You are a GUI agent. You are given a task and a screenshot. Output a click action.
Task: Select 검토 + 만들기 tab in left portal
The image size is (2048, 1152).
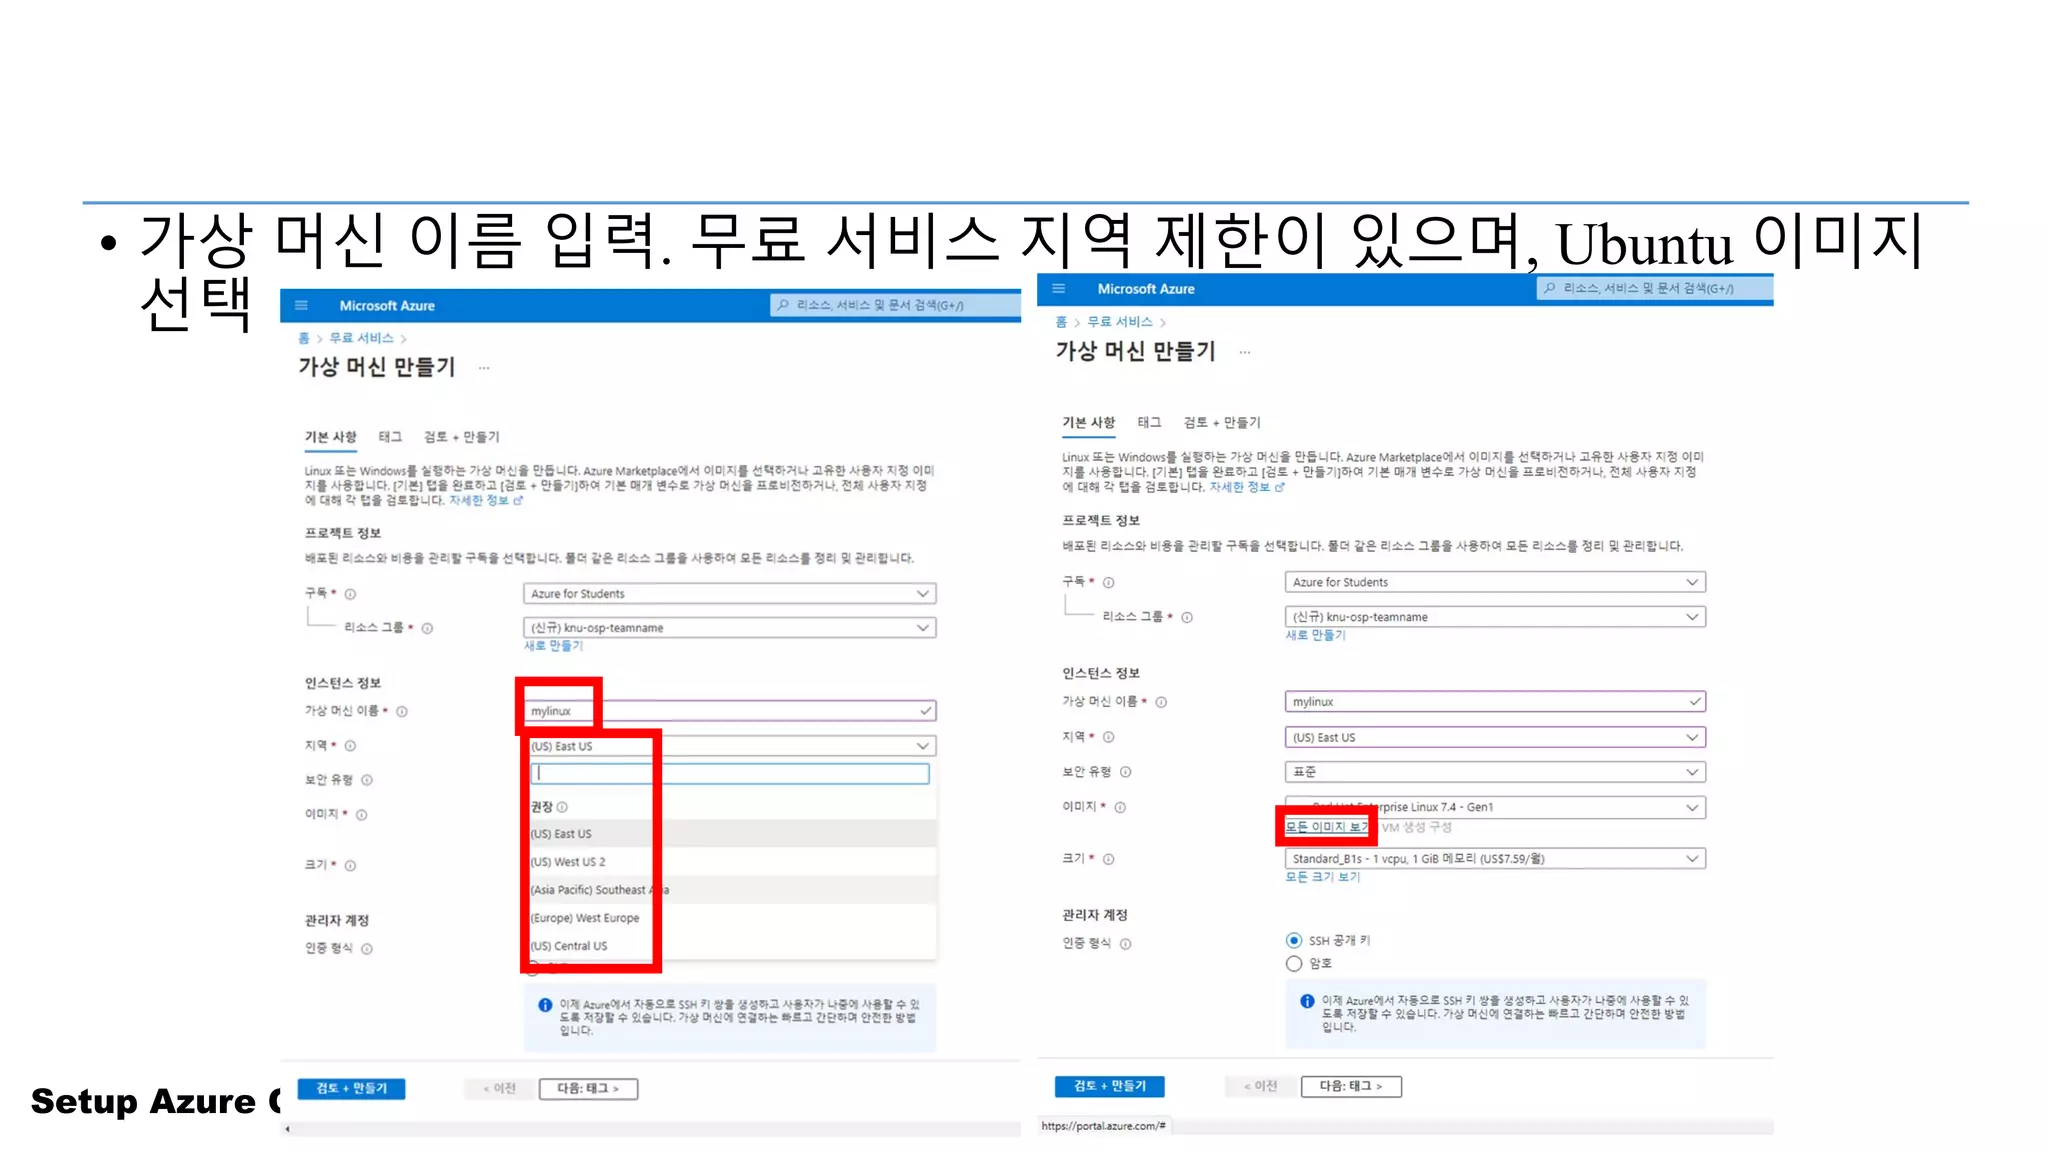[461, 437]
